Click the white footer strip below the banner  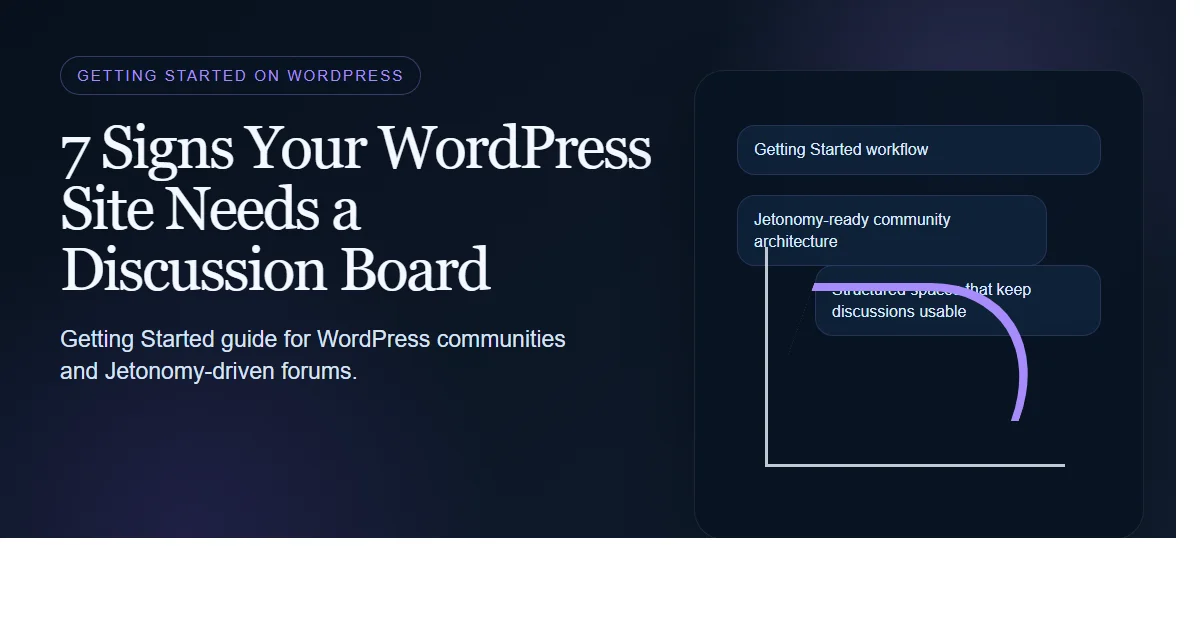pyautogui.click(x=600, y=585)
